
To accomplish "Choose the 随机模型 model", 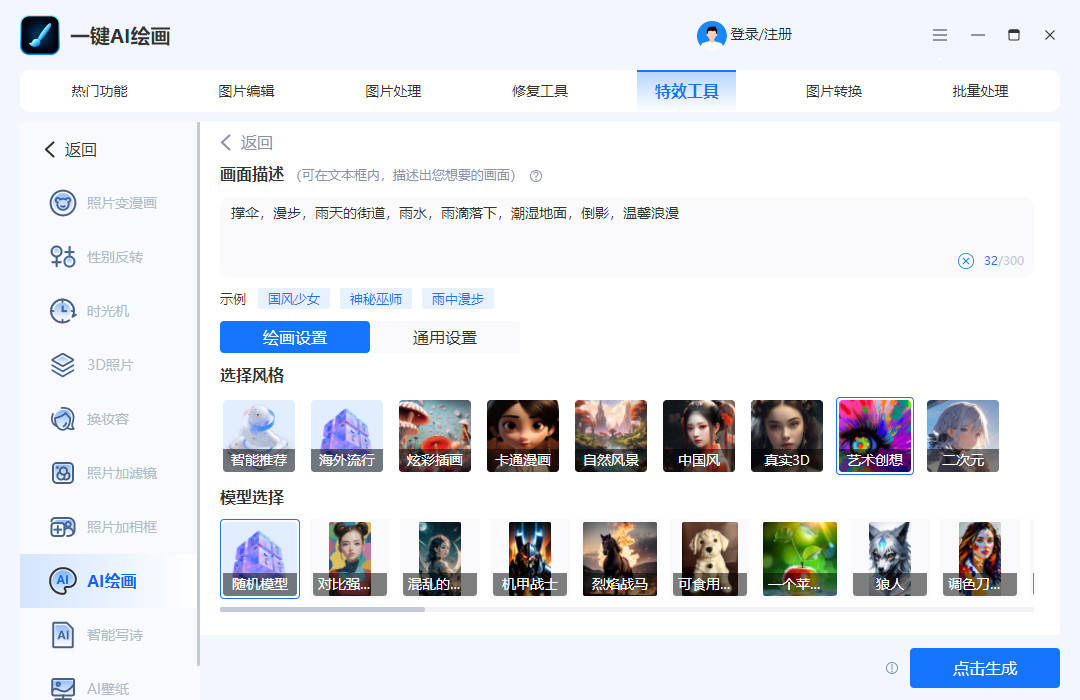I will pyautogui.click(x=260, y=559).
